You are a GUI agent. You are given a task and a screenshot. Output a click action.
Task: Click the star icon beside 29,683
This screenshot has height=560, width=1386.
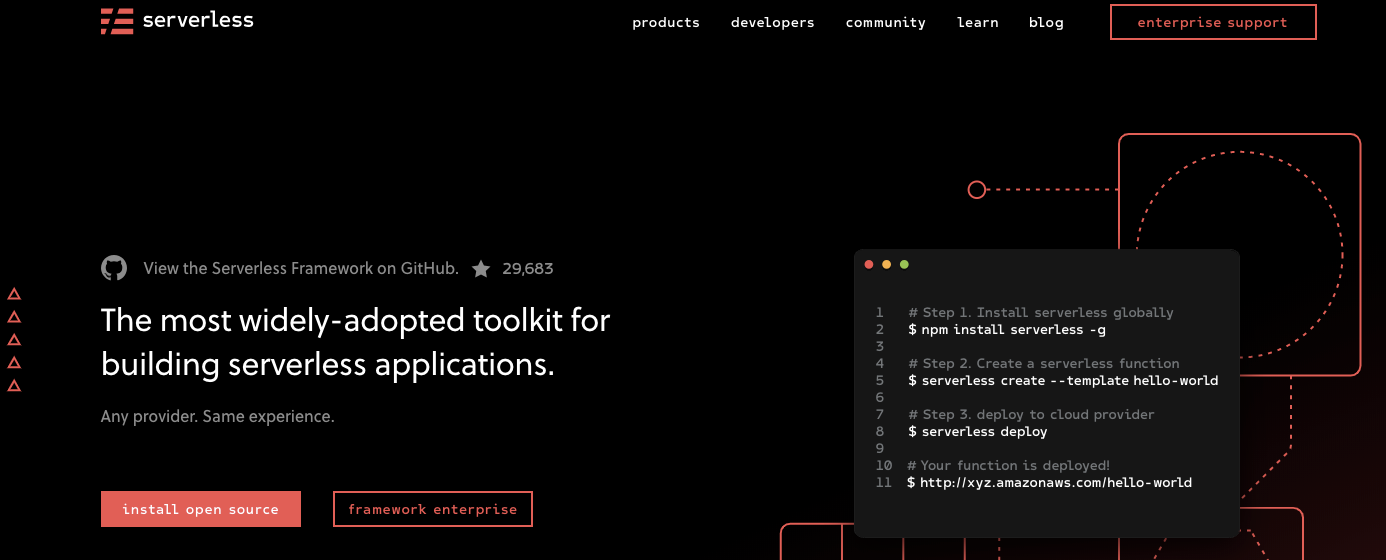[x=481, y=268]
